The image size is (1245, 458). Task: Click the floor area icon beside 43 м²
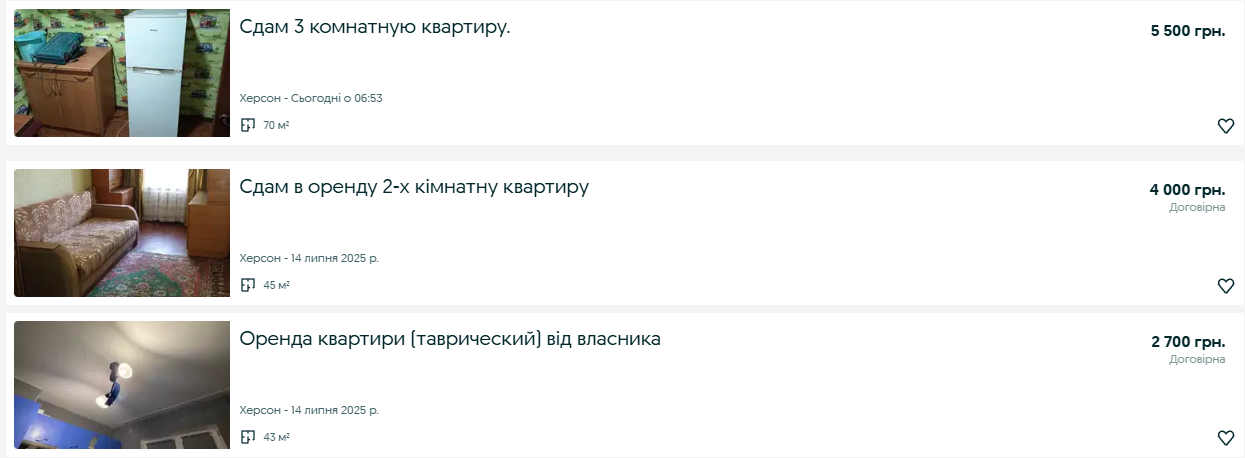pos(248,437)
